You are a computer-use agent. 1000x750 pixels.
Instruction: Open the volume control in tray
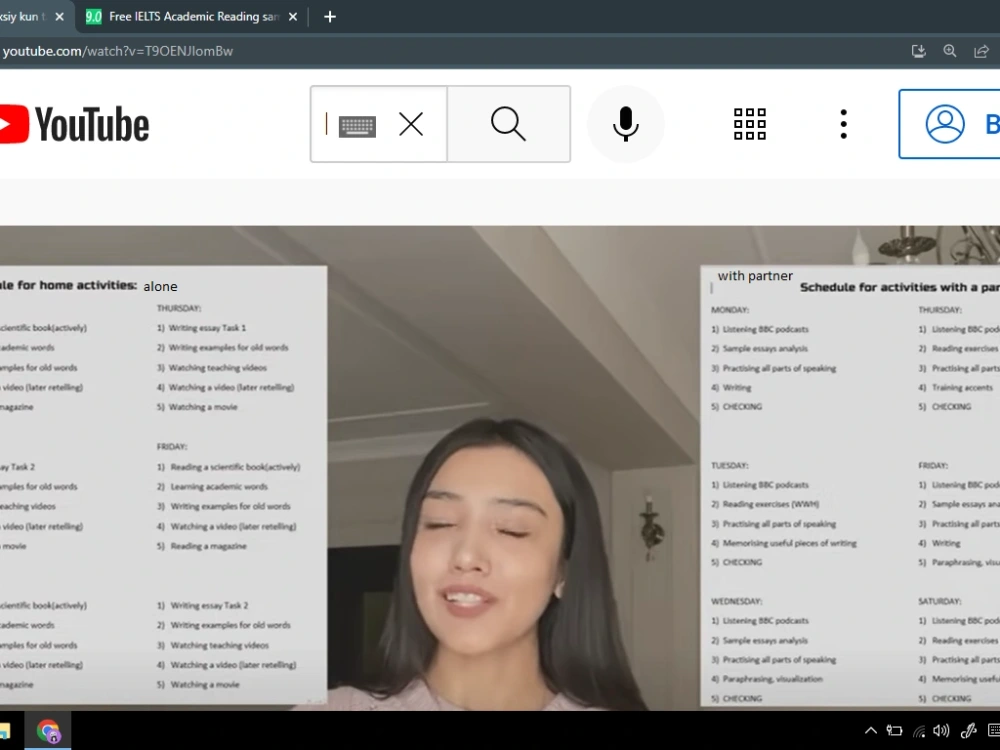(x=941, y=731)
